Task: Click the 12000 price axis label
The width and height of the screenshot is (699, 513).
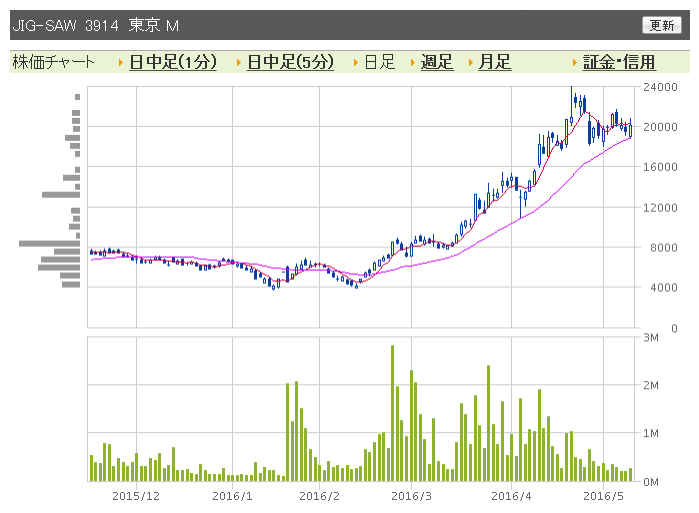Action: point(660,208)
